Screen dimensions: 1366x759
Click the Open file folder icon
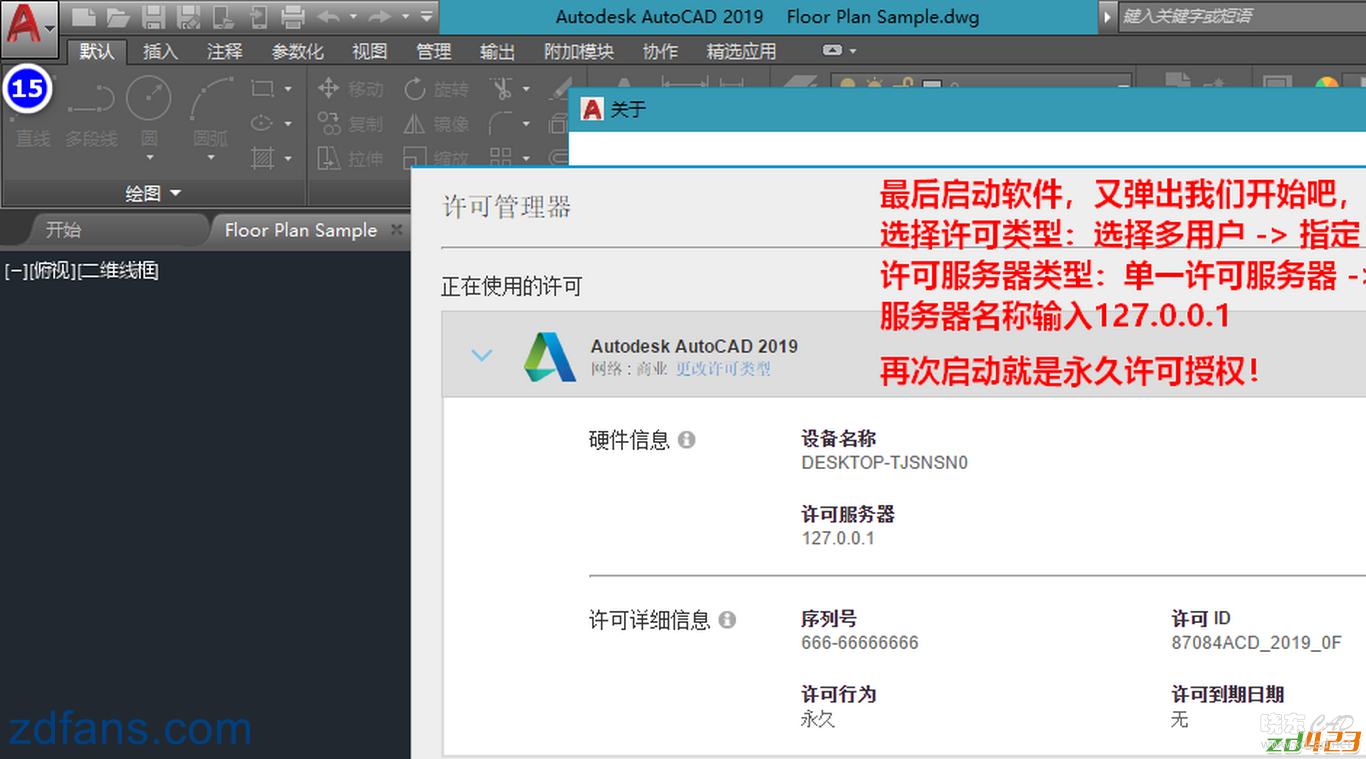(x=118, y=17)
